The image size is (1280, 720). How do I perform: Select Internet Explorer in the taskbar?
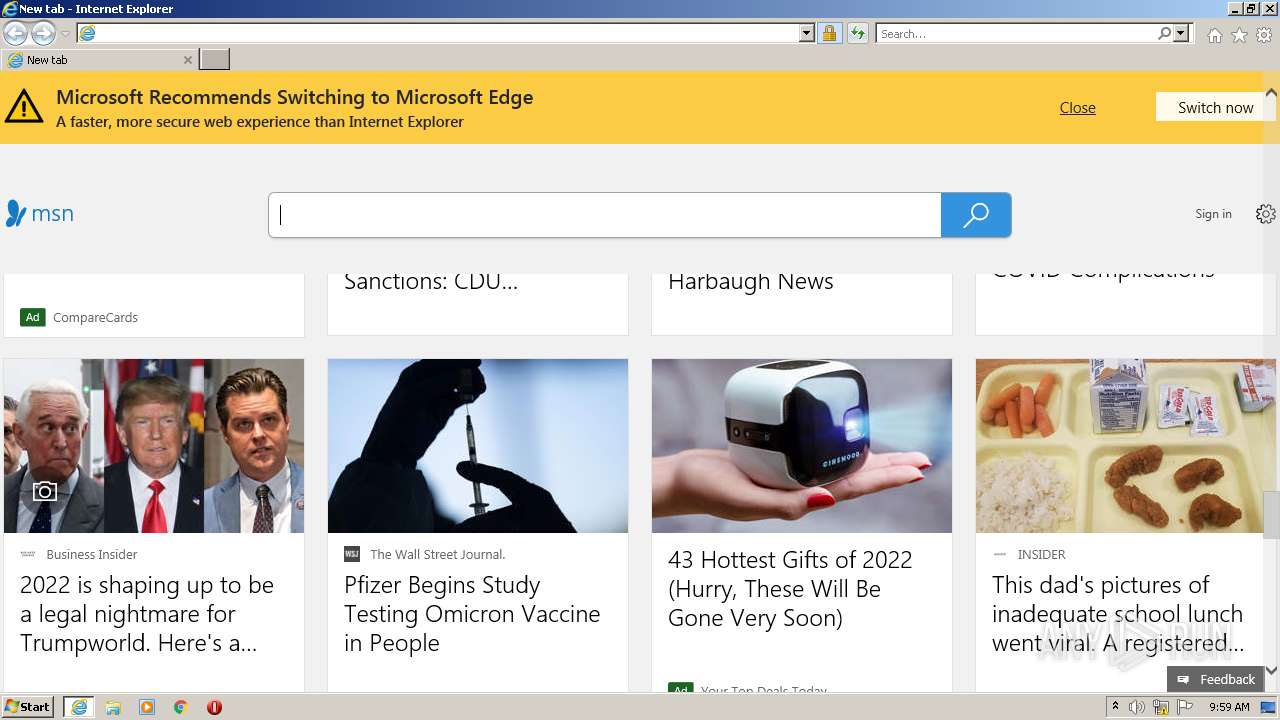point(79,707)
